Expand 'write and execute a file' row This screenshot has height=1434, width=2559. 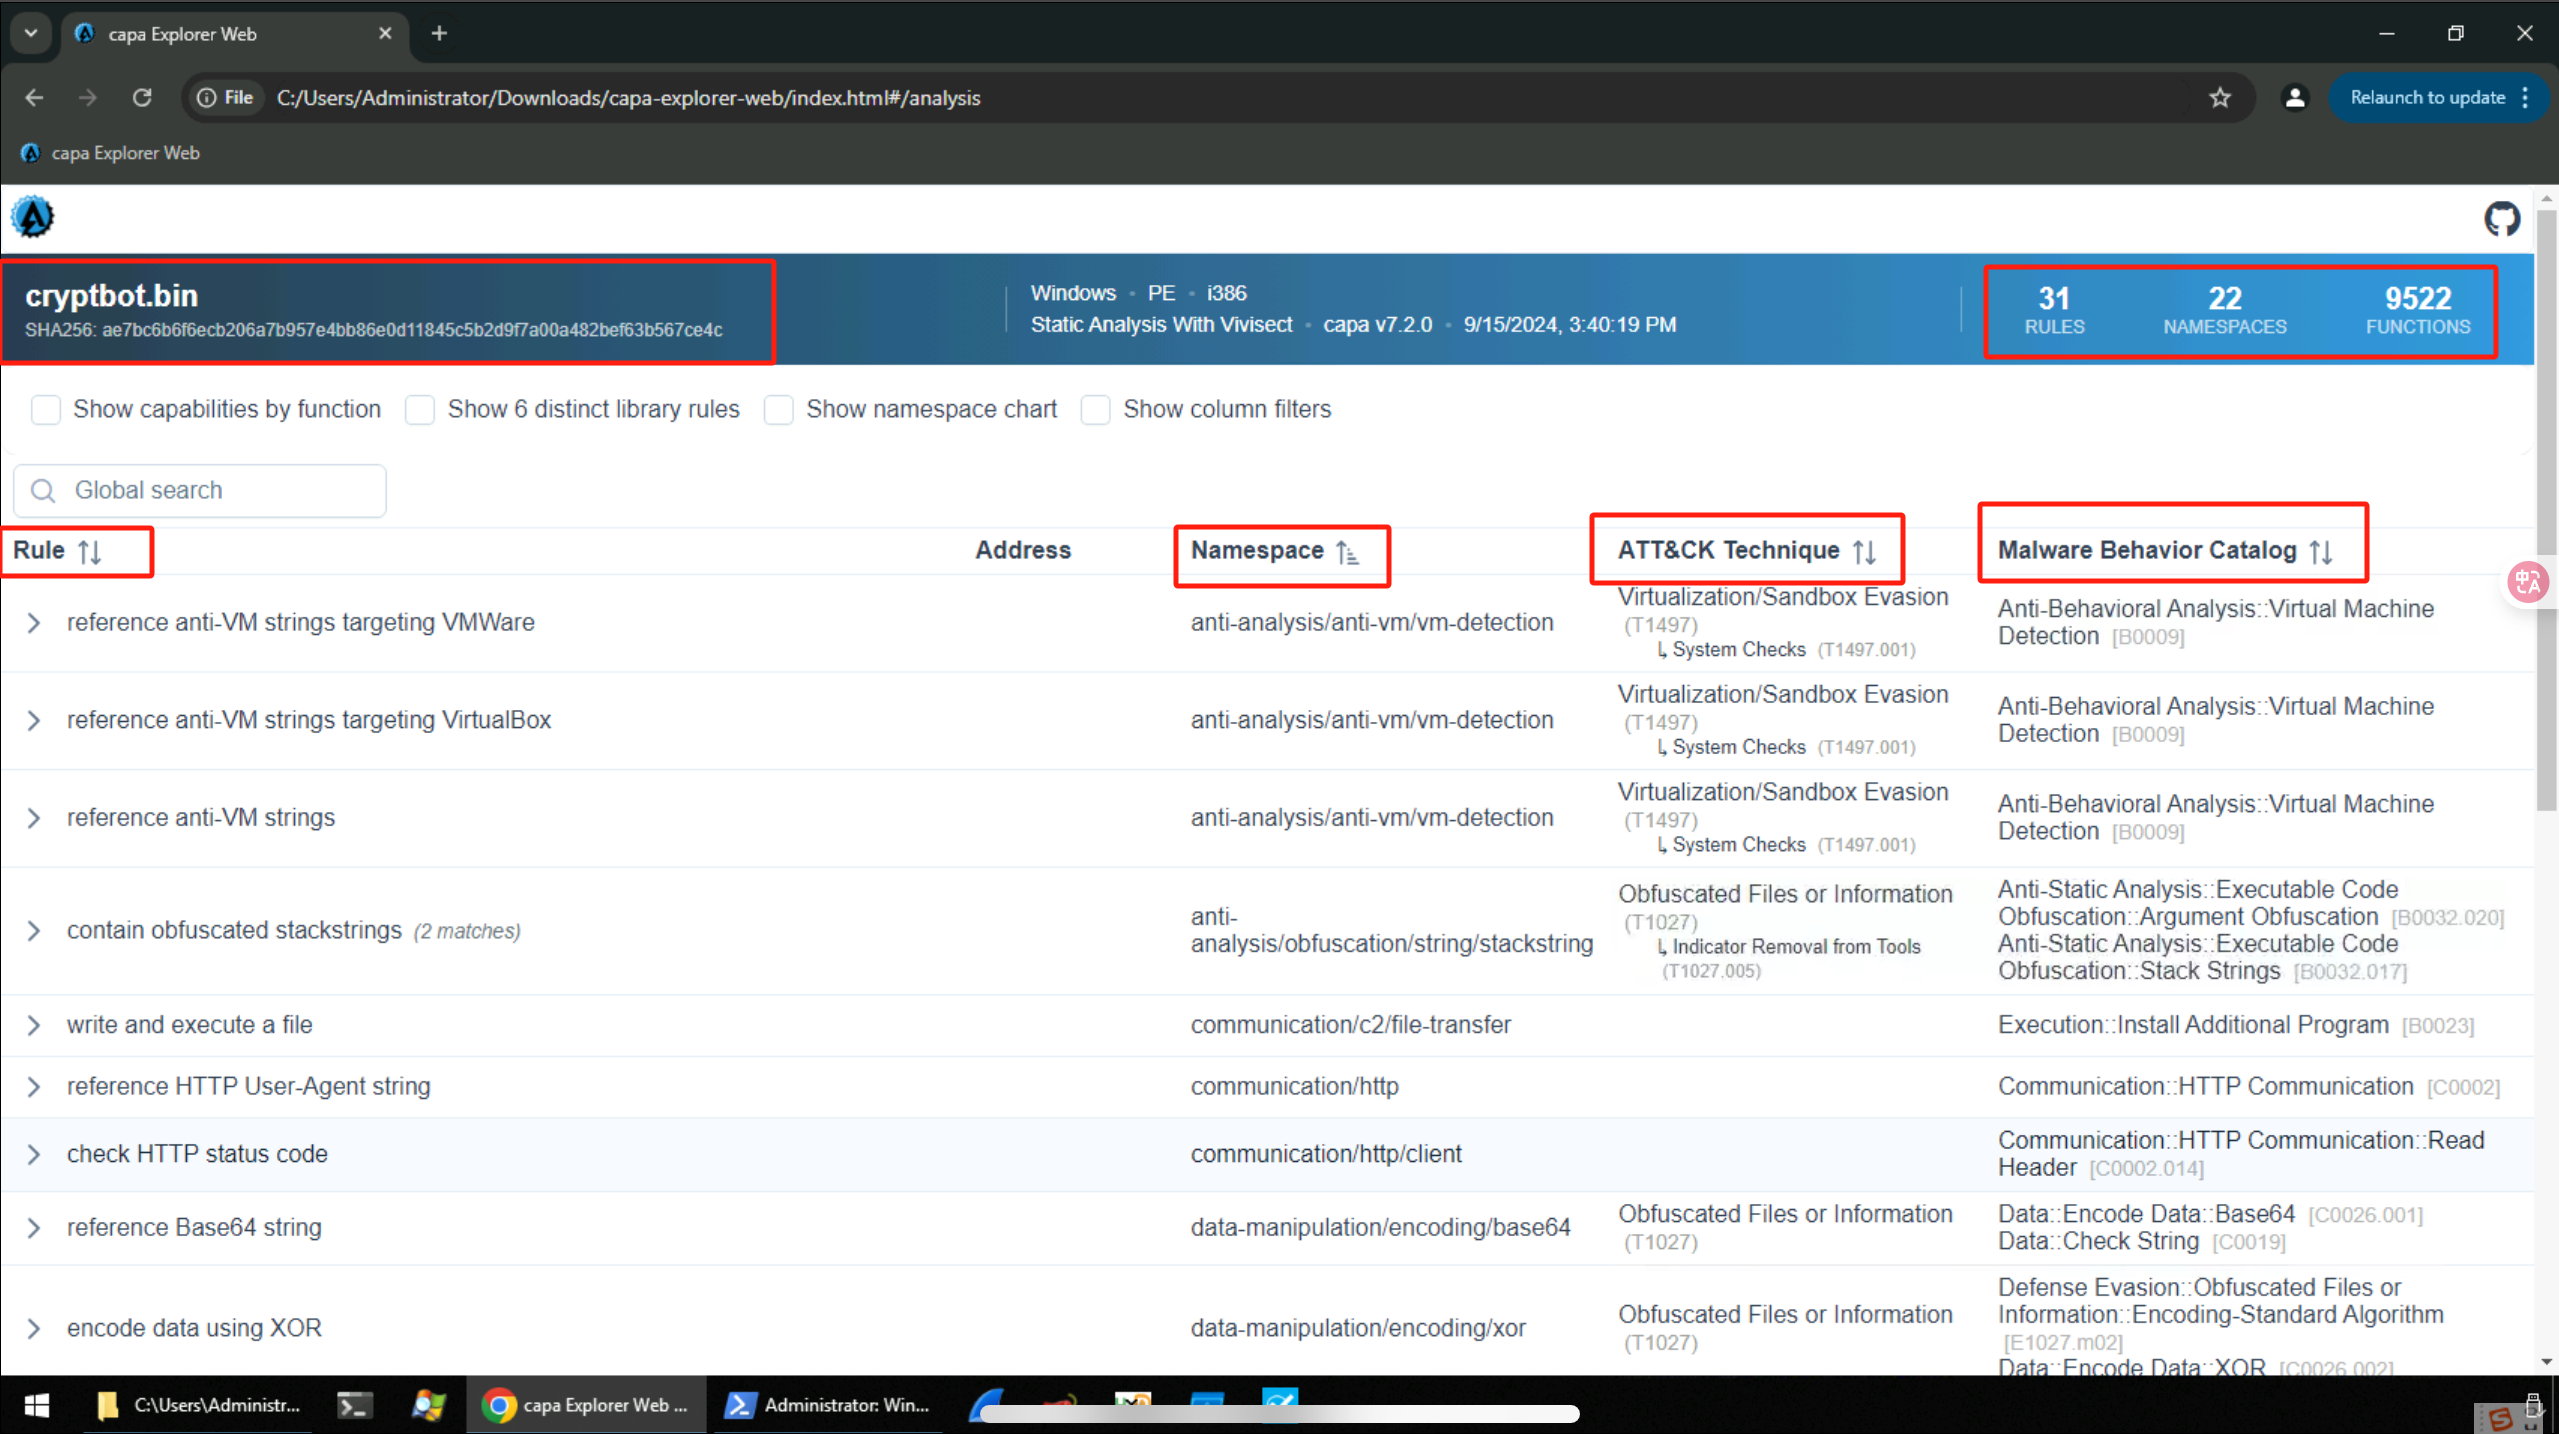(34, 1025)
